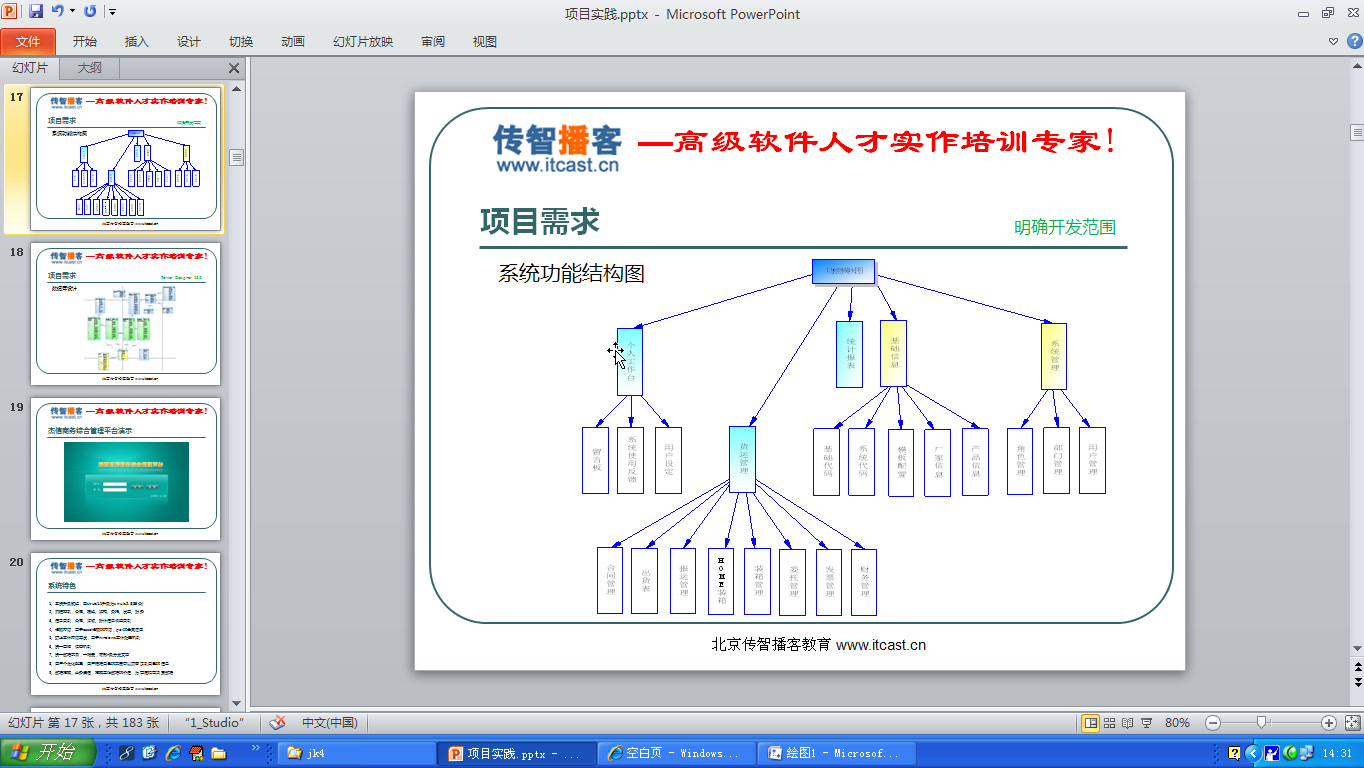Click the 80% zoom level button
1364x768 pixels.
click(x=1177, y=723)
